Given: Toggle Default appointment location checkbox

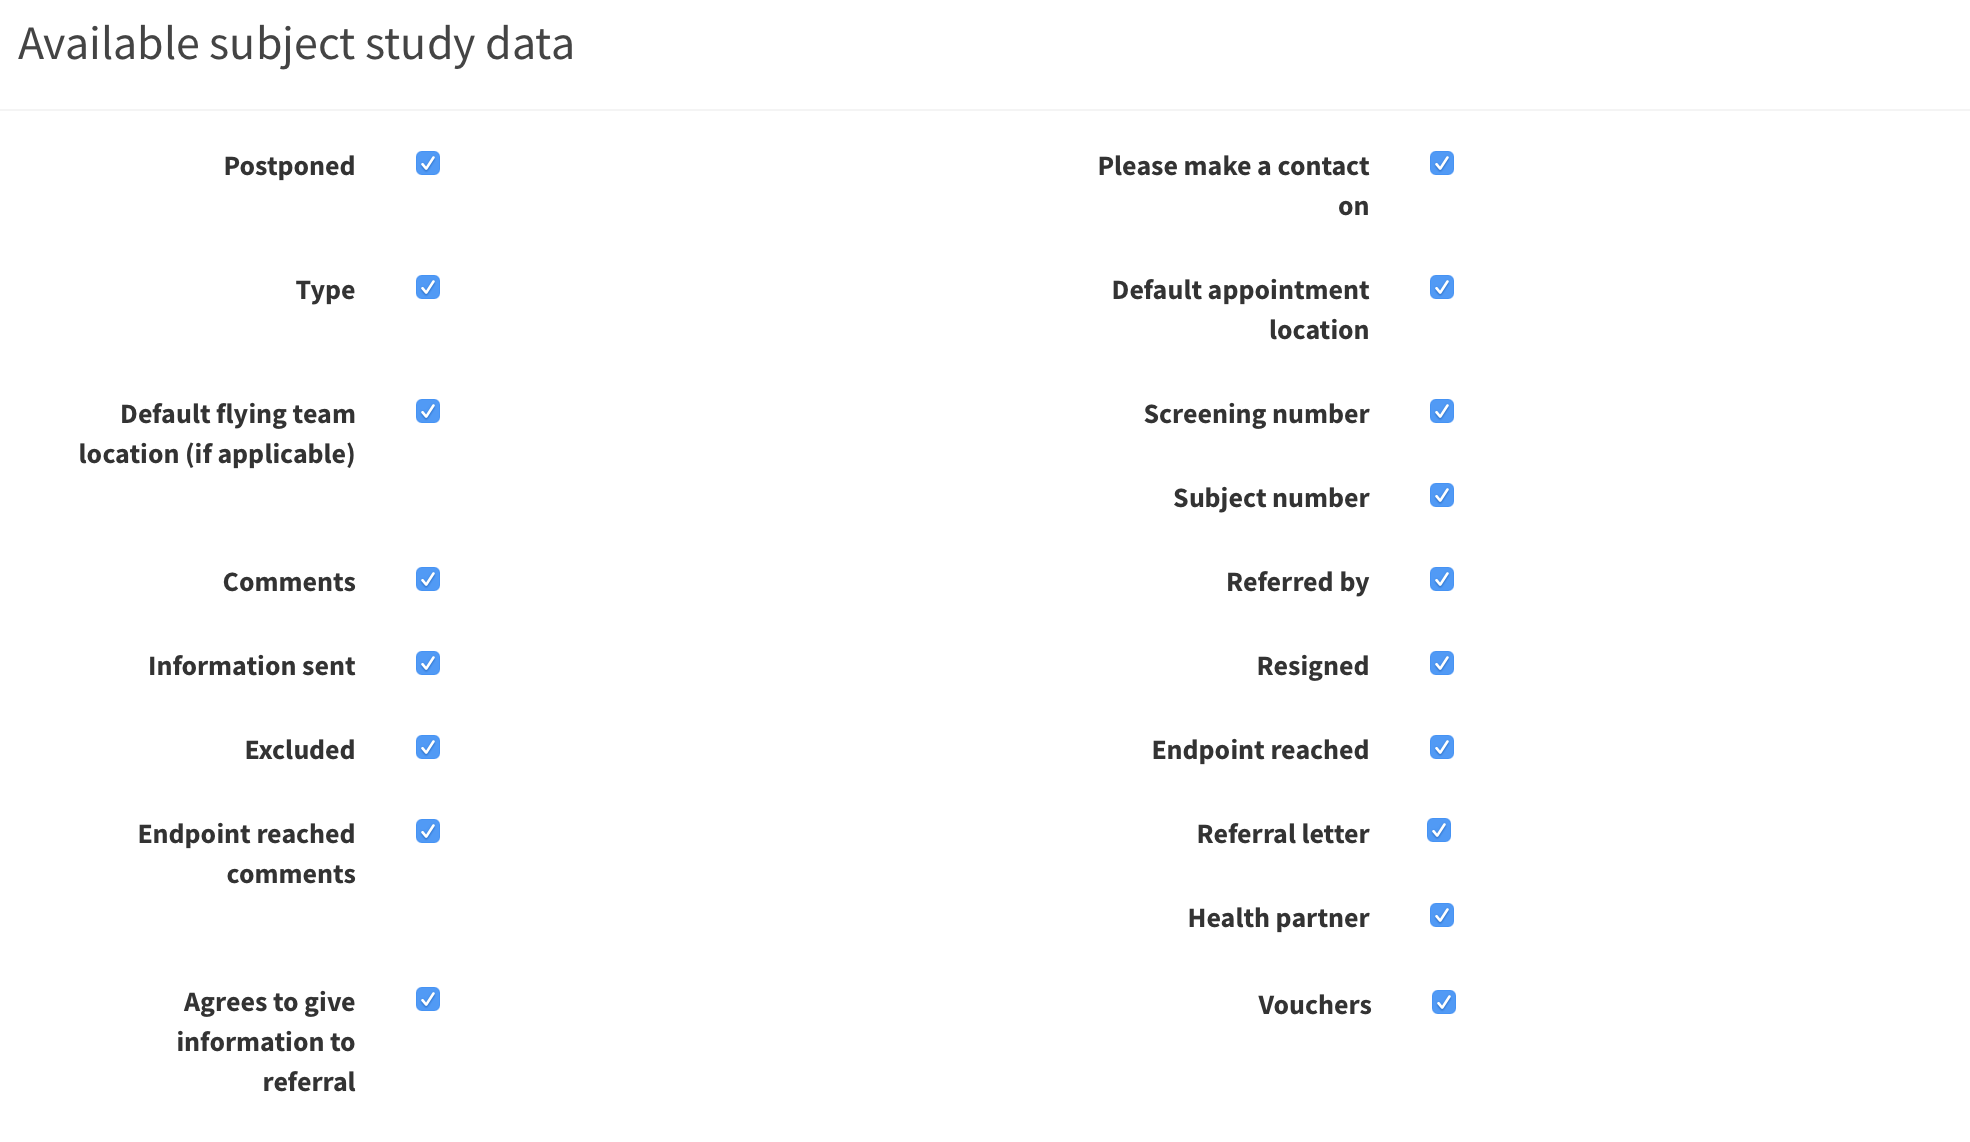Looking at the screenshot, I should coord(1442,287).
